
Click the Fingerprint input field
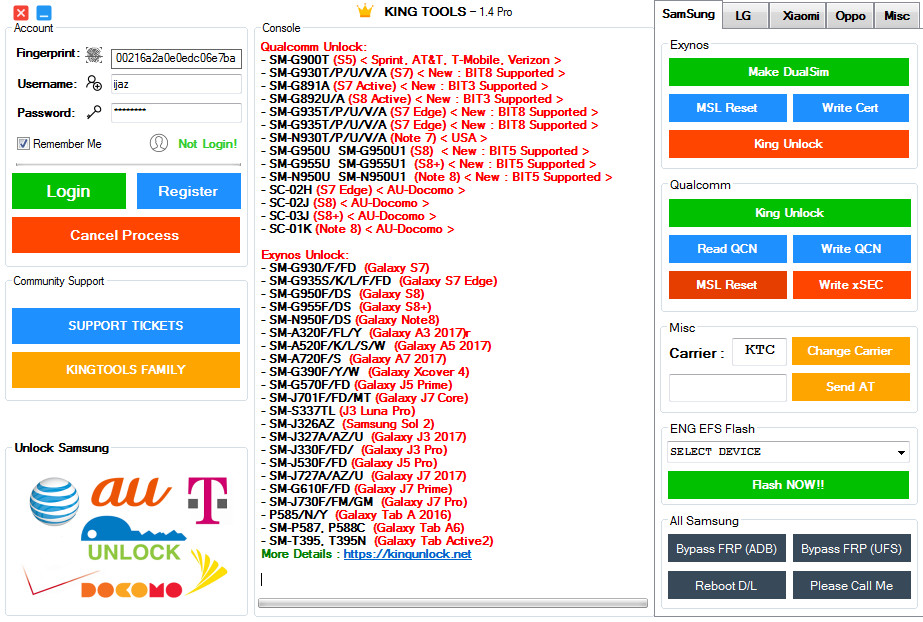pyautogui.click(x=176, y=58)
